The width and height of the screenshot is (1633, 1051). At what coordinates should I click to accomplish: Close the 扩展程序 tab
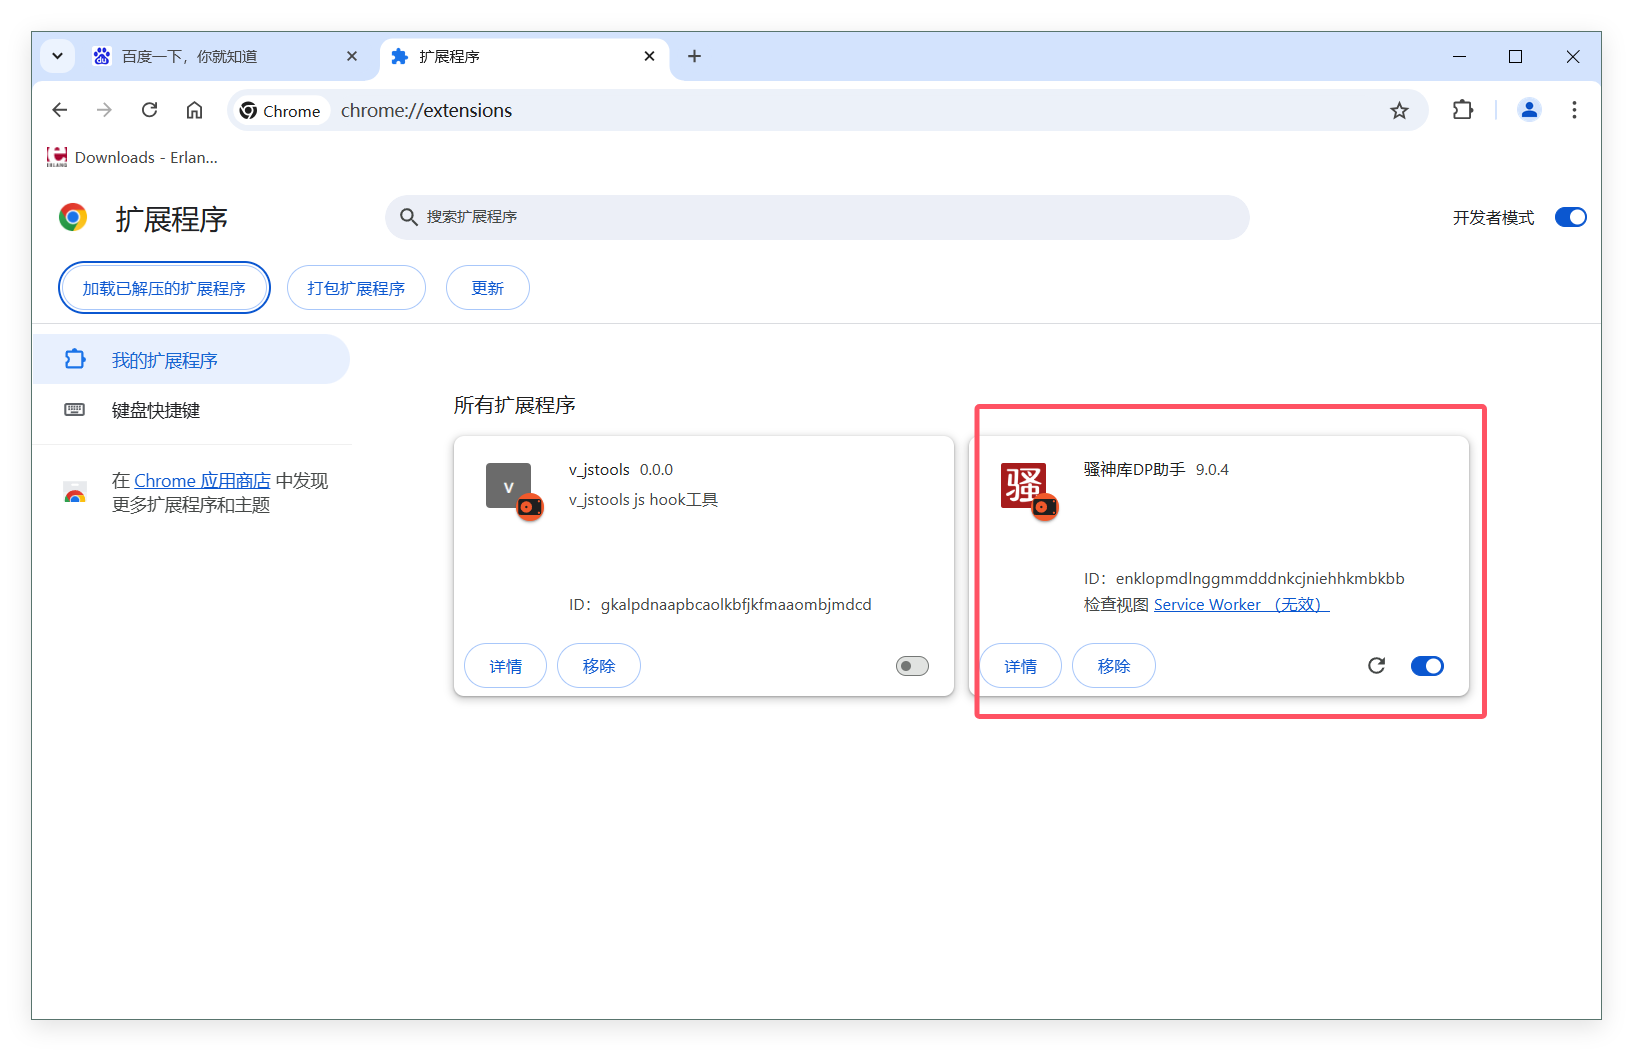pos(649,56)
